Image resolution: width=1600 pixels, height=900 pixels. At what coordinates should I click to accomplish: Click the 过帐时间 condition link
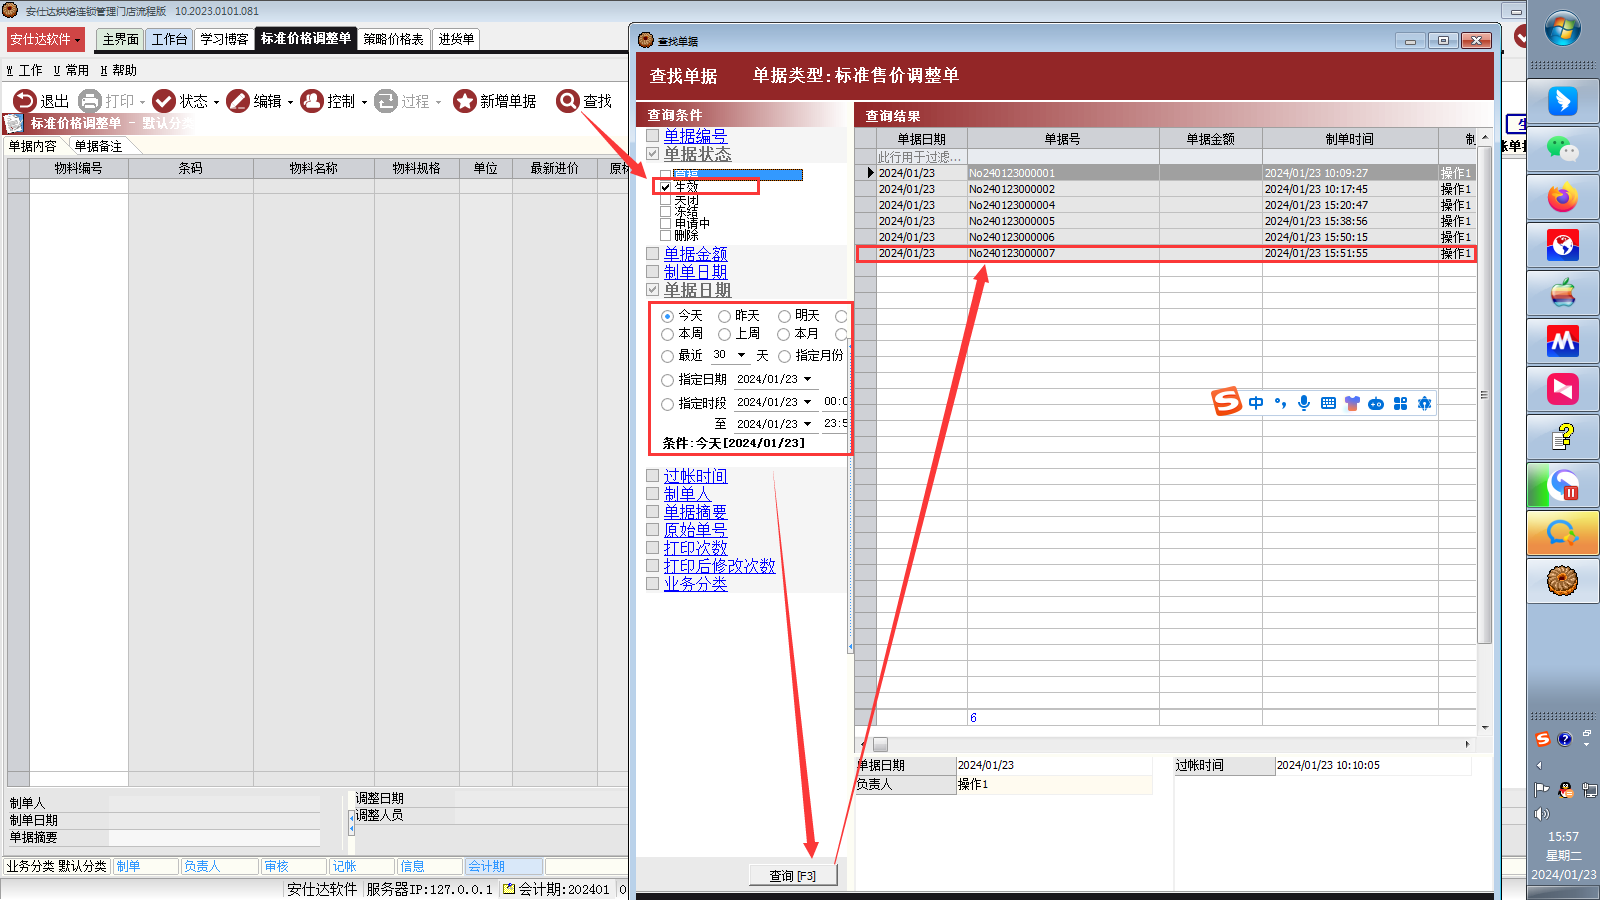point(695,477)
